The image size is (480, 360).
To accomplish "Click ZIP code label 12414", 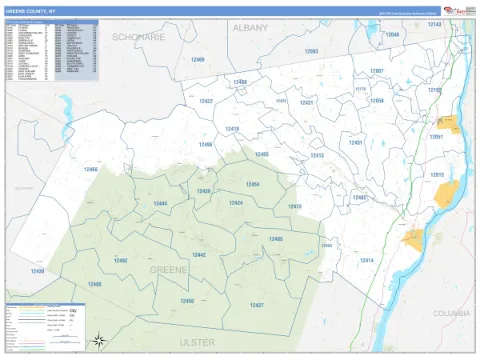I will [x=367, y=260].
